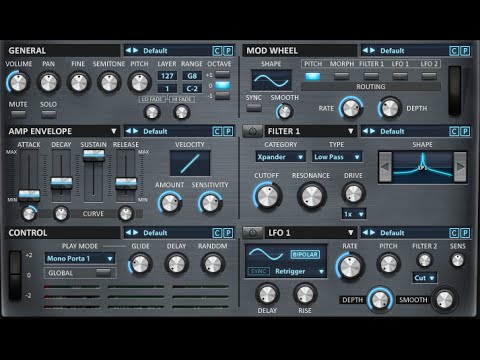Viewport: 480px width, 360px height.
Task: Open the Xpander filter category dropdown
Action: [x=281, y=157]
